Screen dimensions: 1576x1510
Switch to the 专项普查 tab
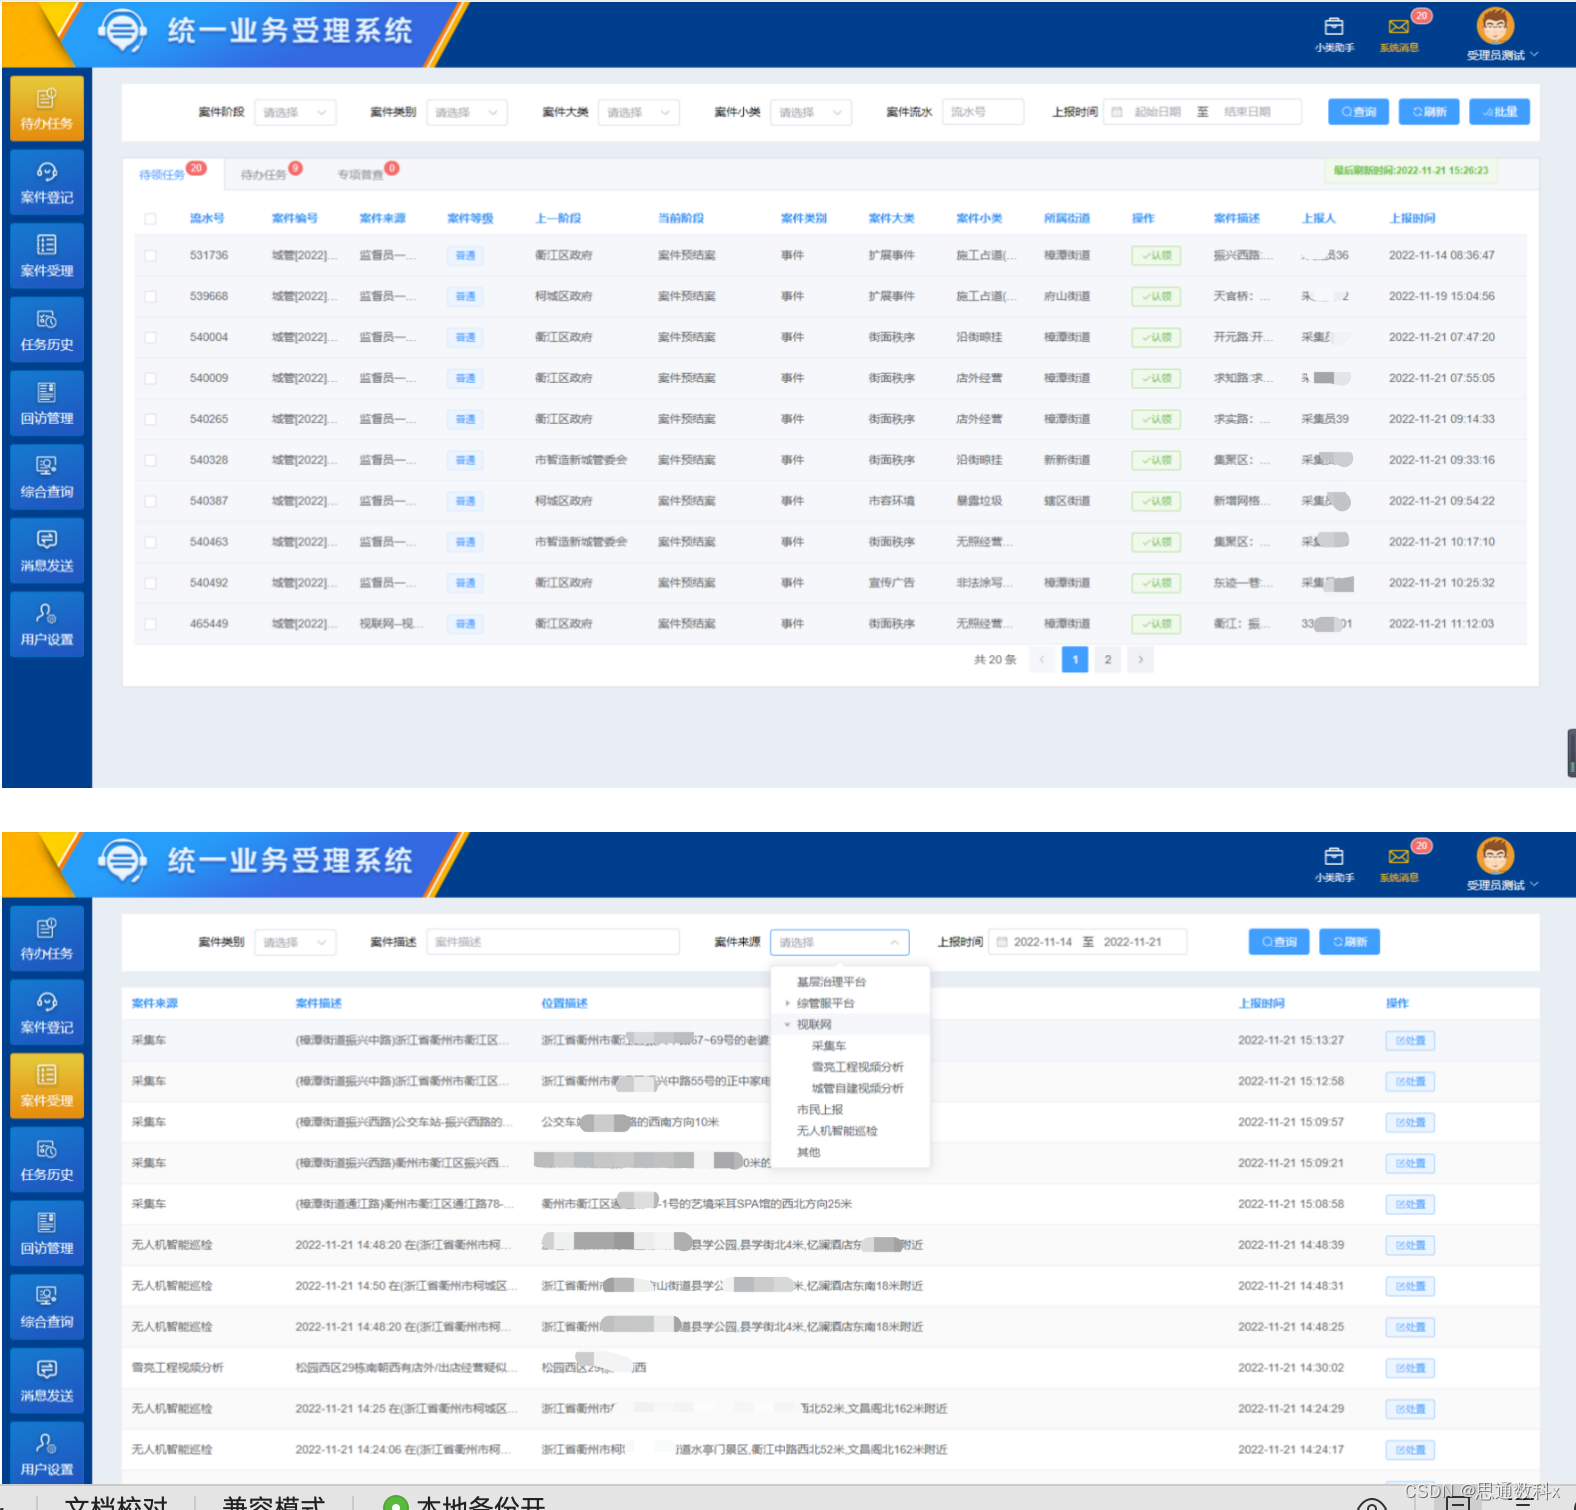tap(360, 174)
